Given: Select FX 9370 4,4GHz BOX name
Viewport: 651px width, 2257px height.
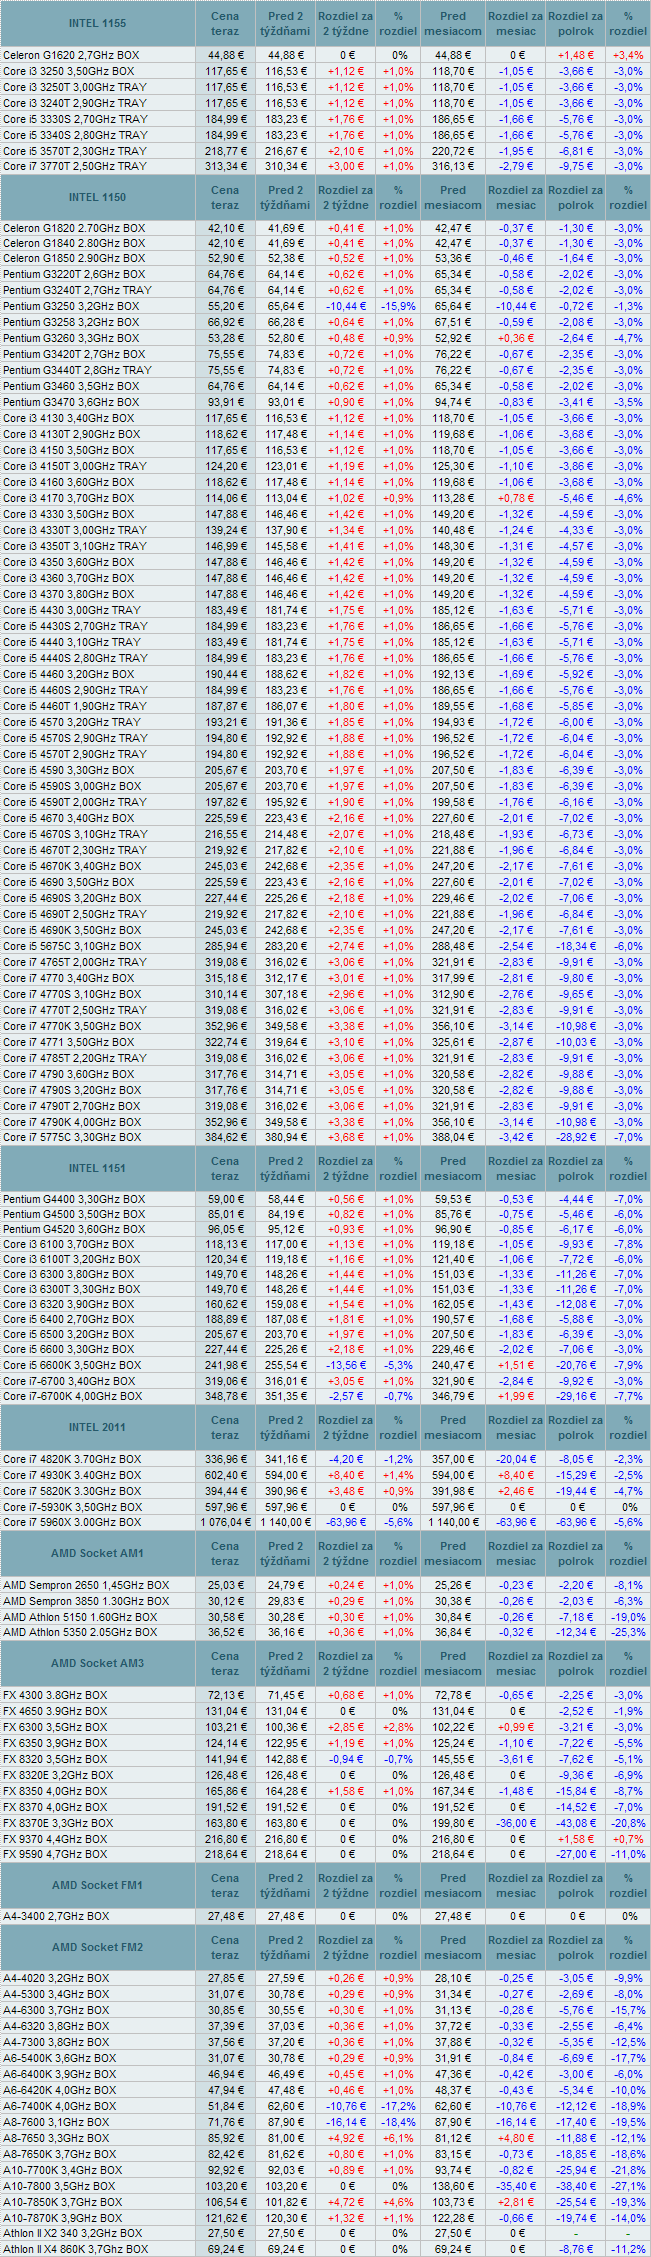Looking at the screenshot, I should (55, 1839).
